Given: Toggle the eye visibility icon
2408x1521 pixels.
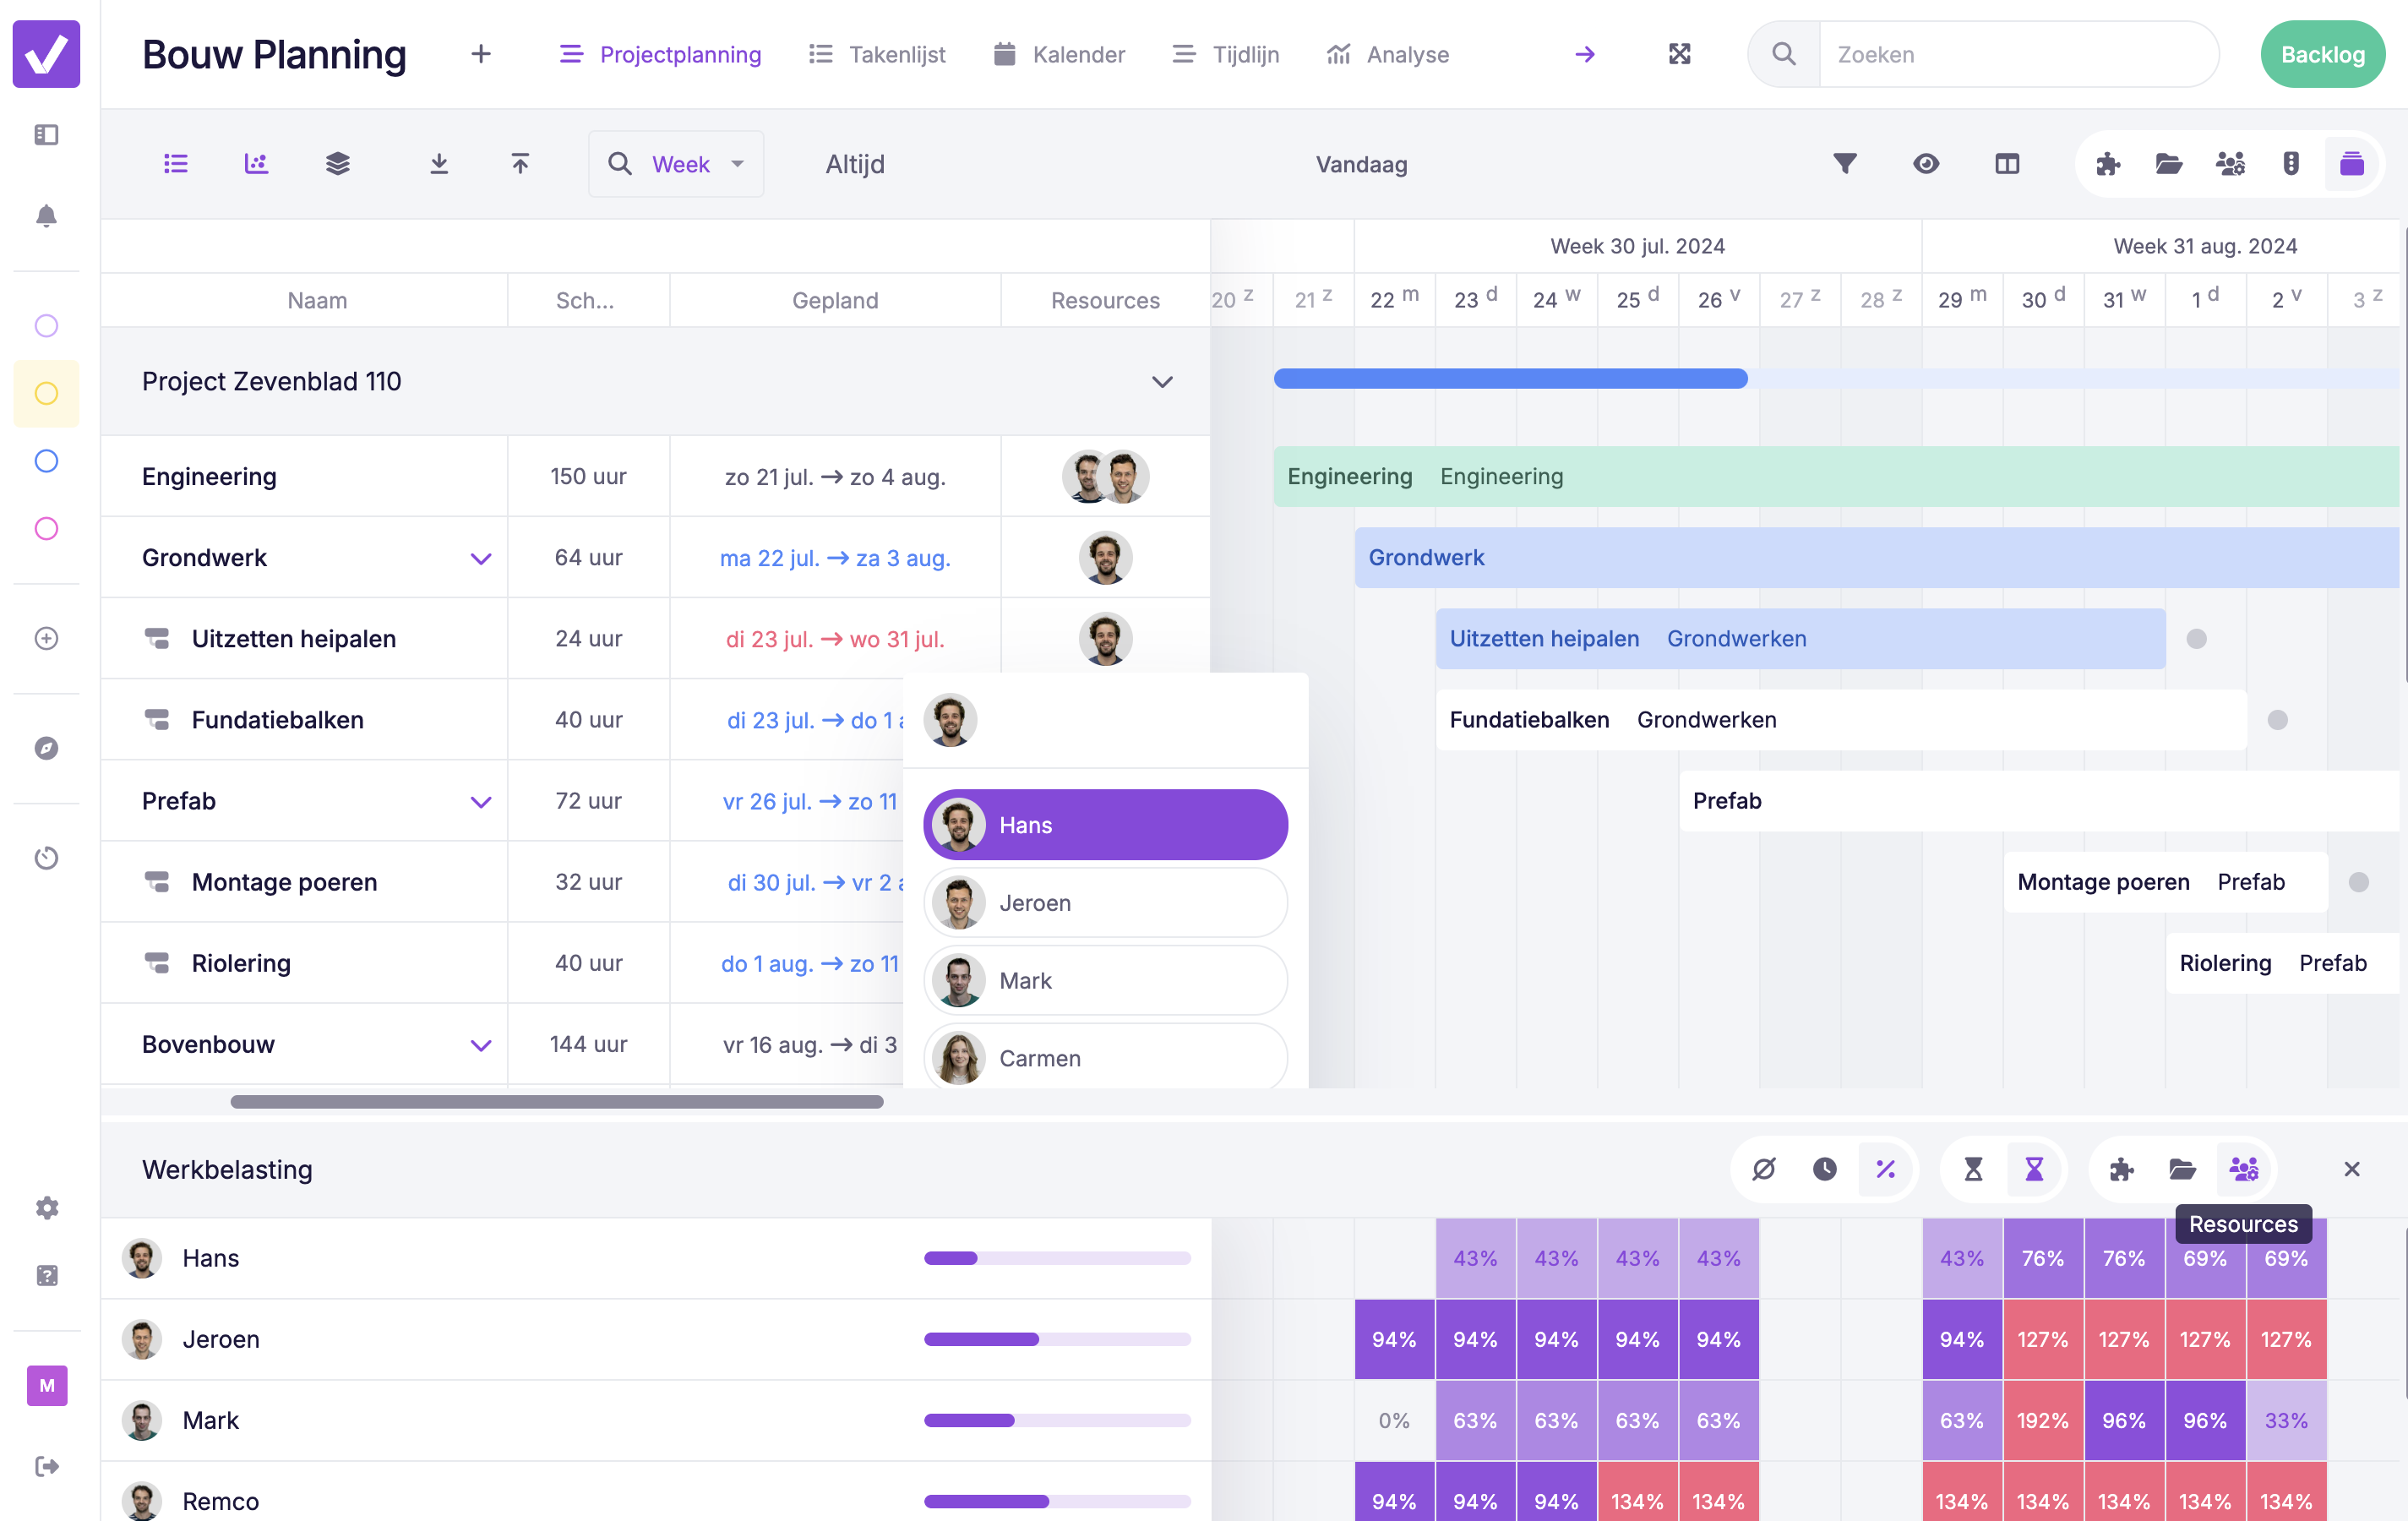Looking at the screenshot, I should click(x=1926, y=164).
